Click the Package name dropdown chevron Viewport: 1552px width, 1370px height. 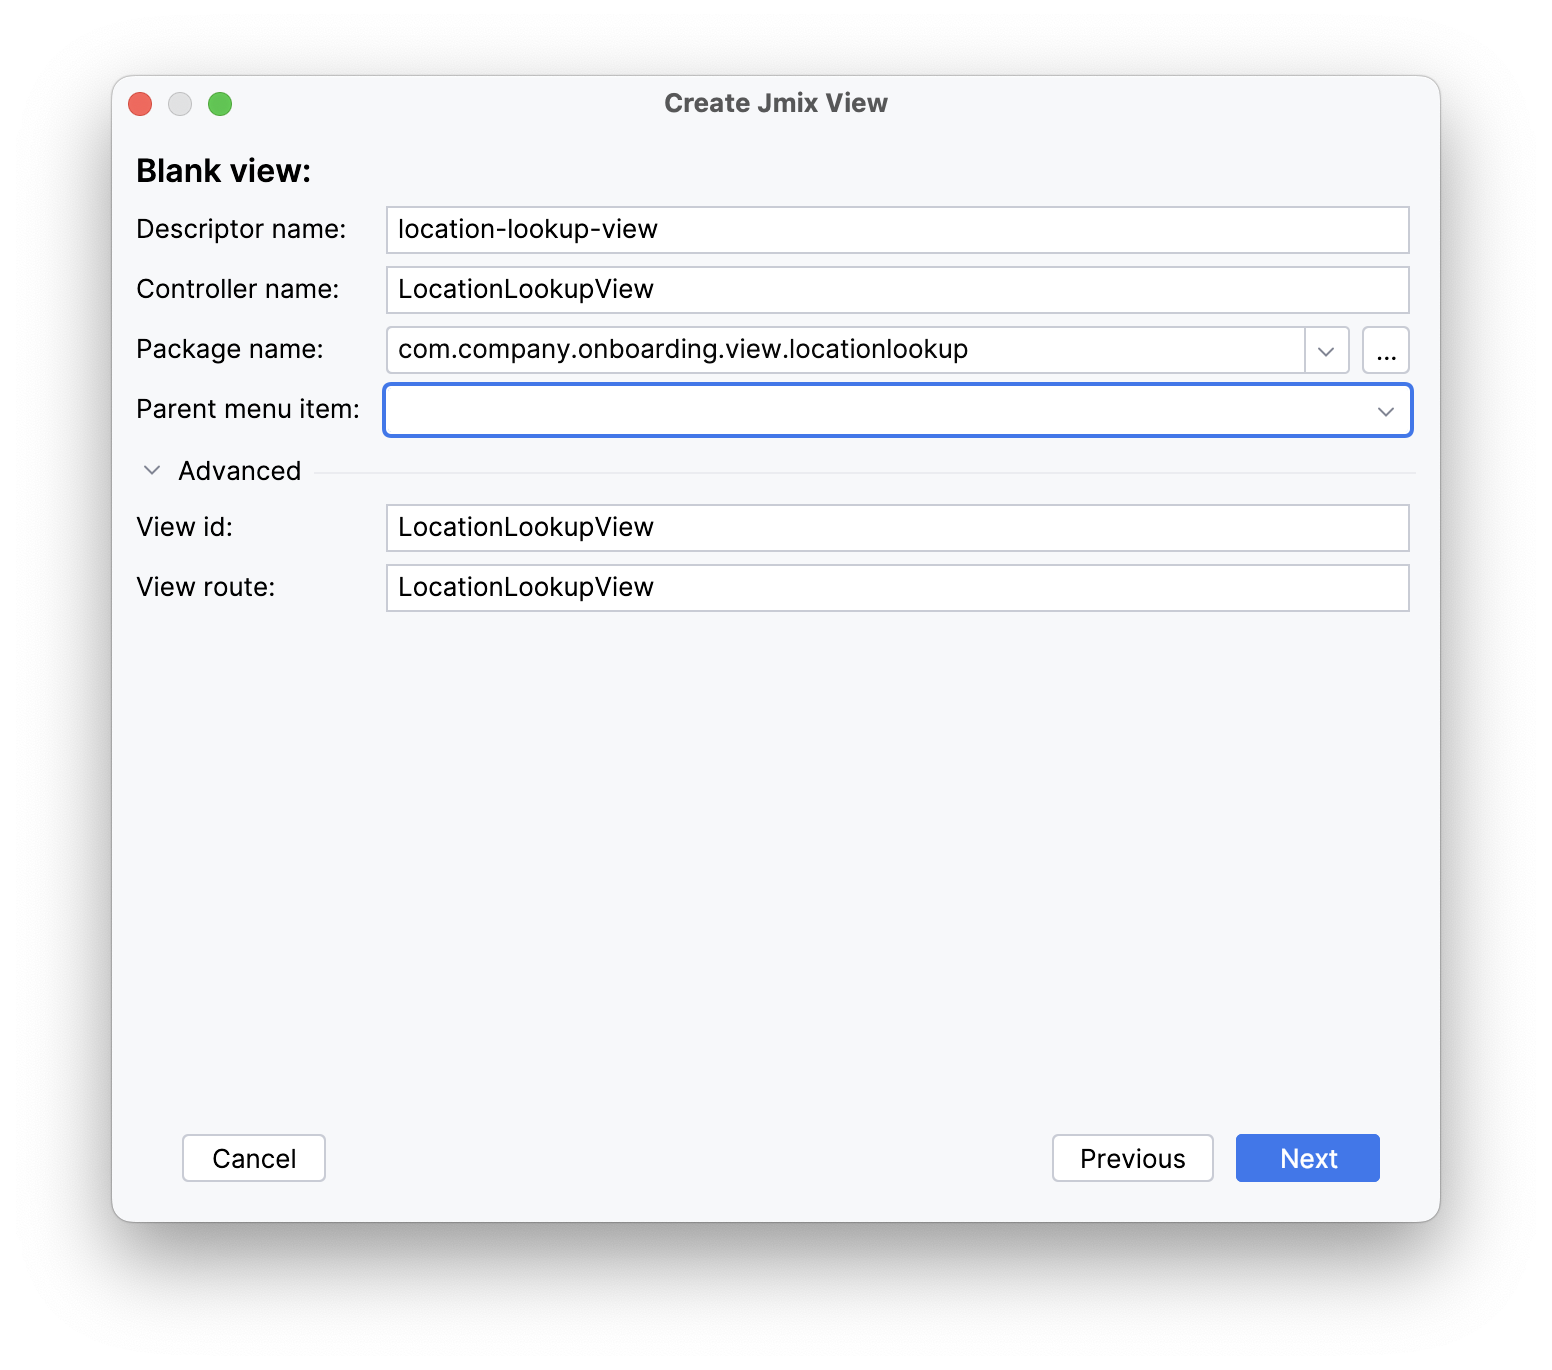coord(1327,350)
